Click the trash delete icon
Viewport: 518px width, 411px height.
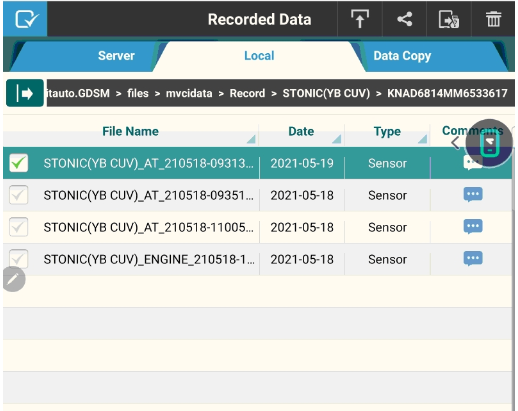click(493, 19)
